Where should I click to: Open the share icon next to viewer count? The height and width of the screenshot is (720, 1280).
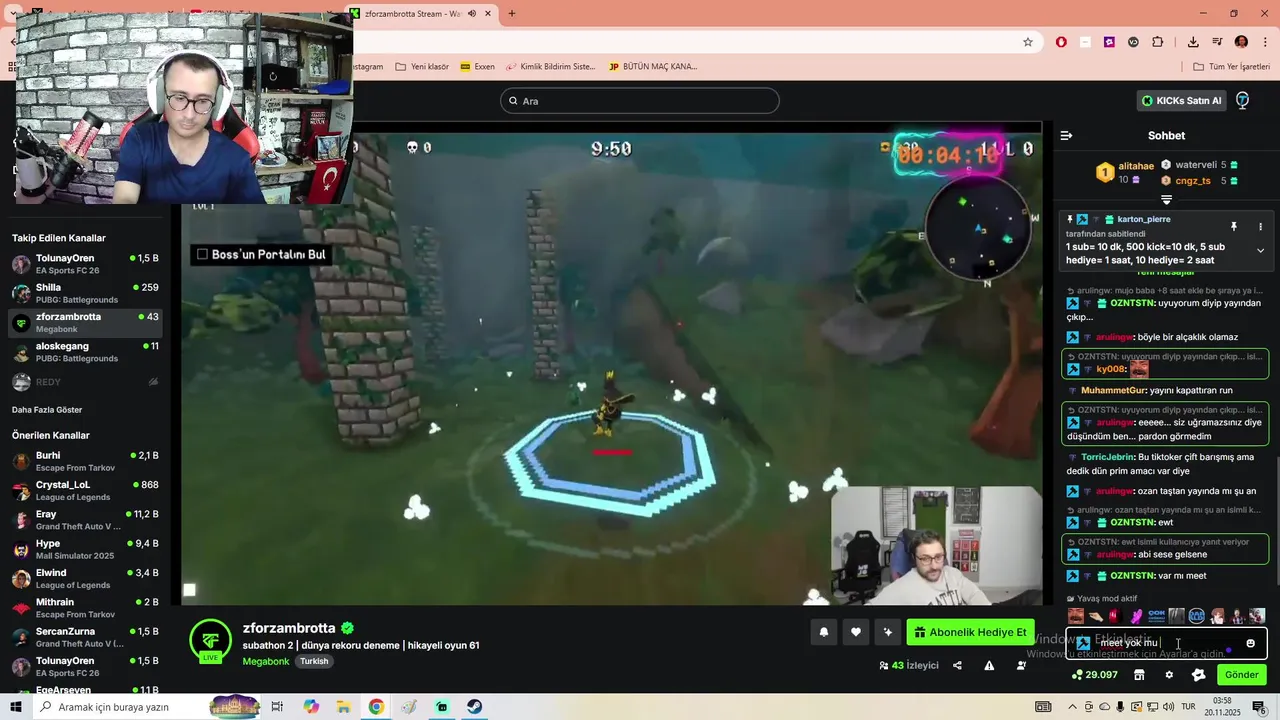(x=957, y=665)
